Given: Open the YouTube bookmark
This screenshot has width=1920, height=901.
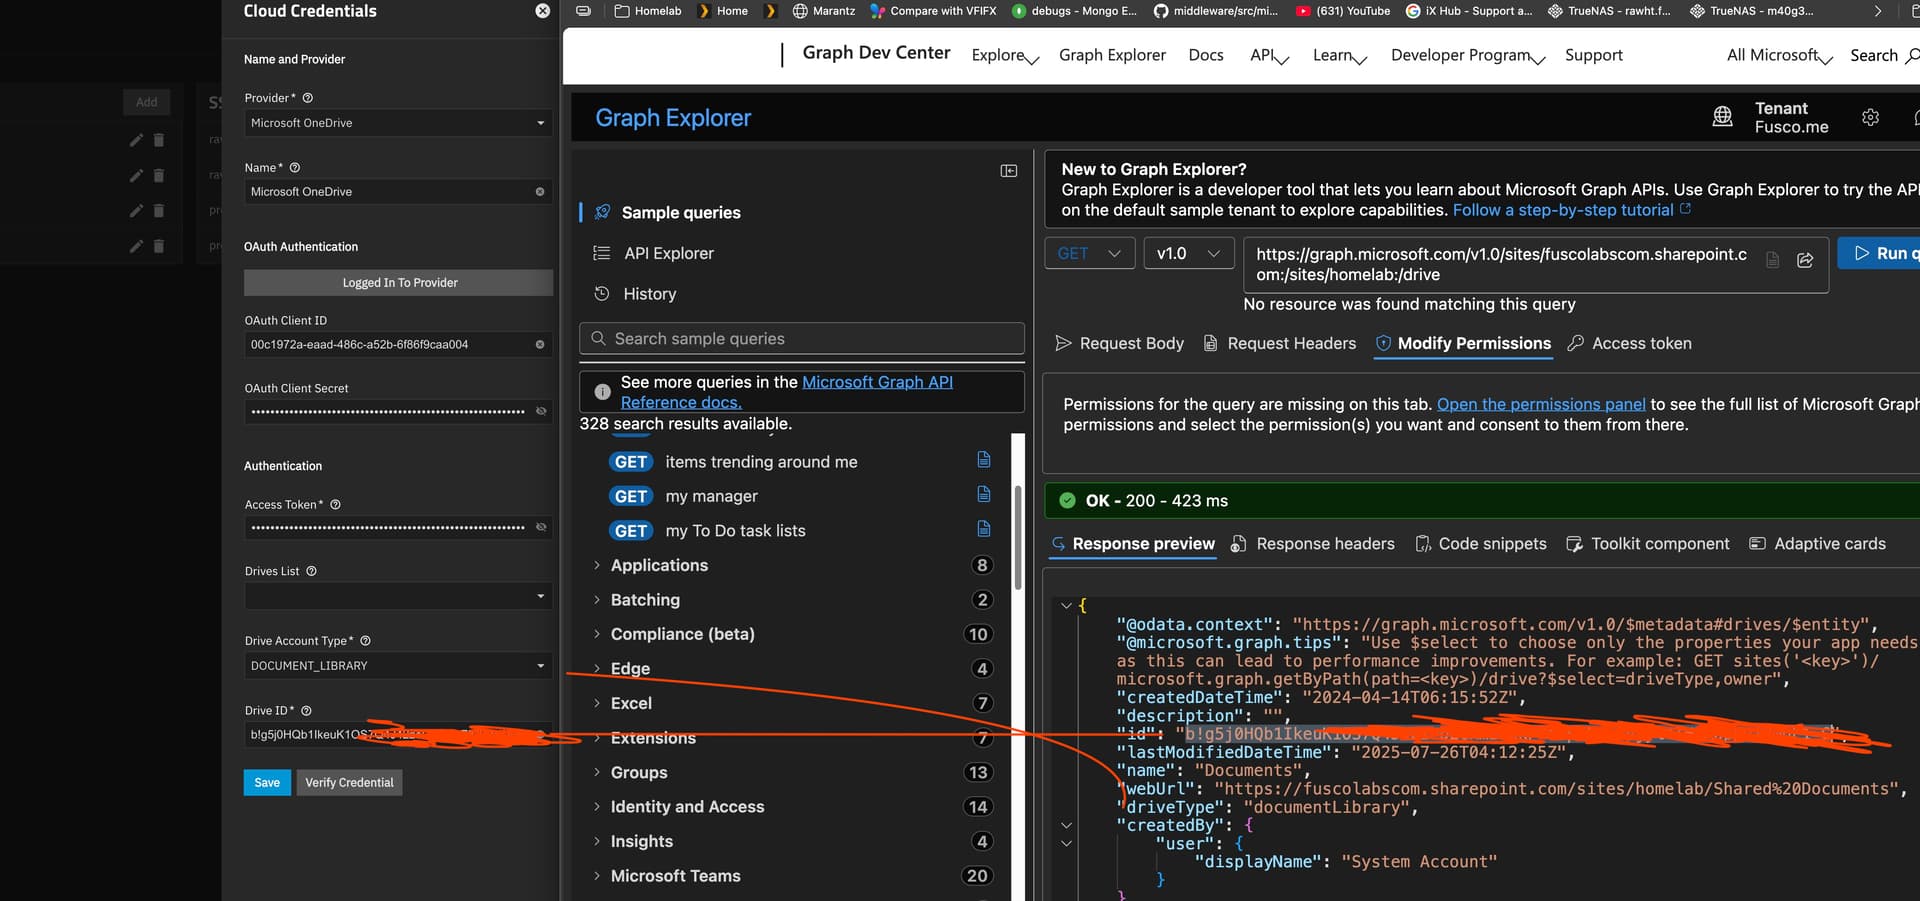Looking at the screenshot, I should coord(1342,11).
